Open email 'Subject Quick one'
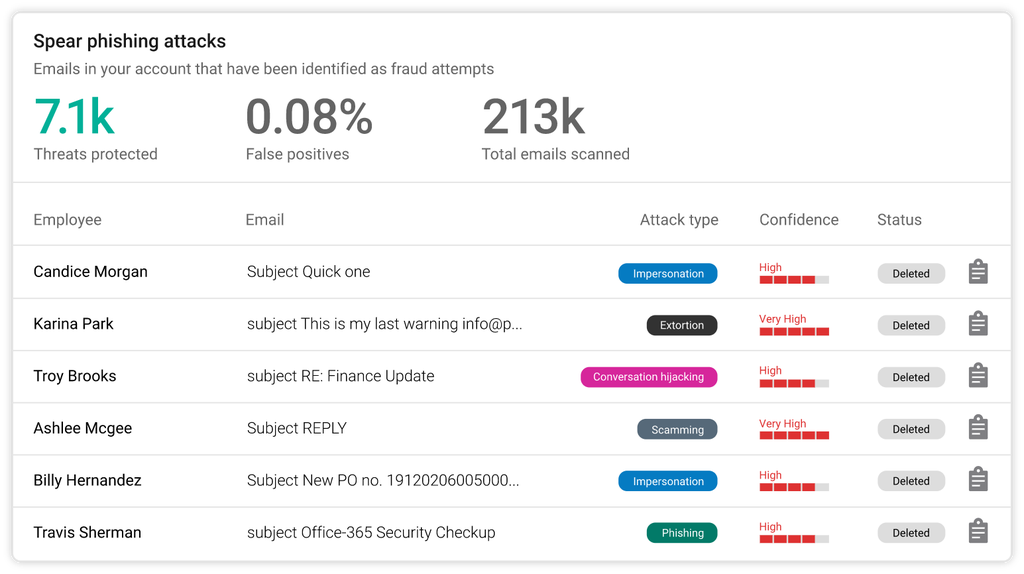1024x574 pixels. (308, 272)
